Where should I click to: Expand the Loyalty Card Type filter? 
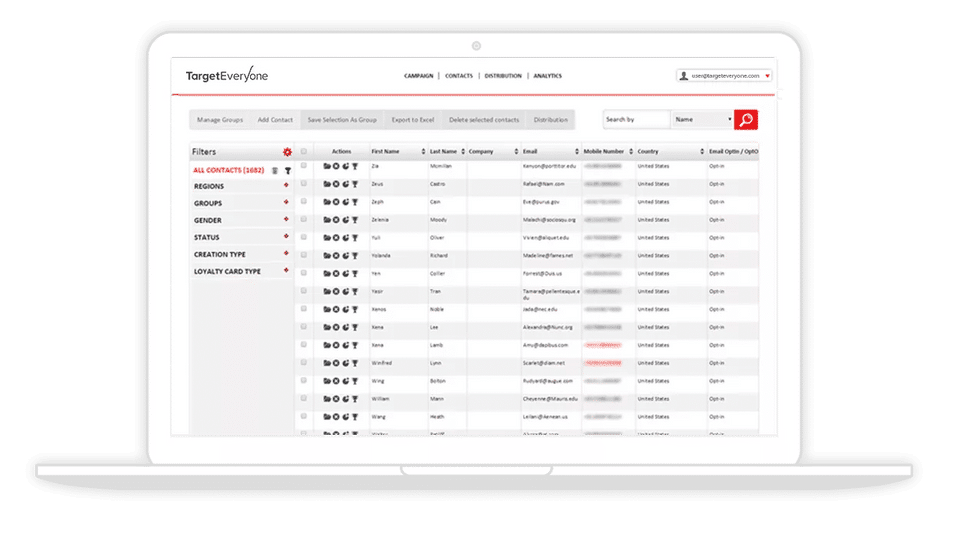[286, 270]
